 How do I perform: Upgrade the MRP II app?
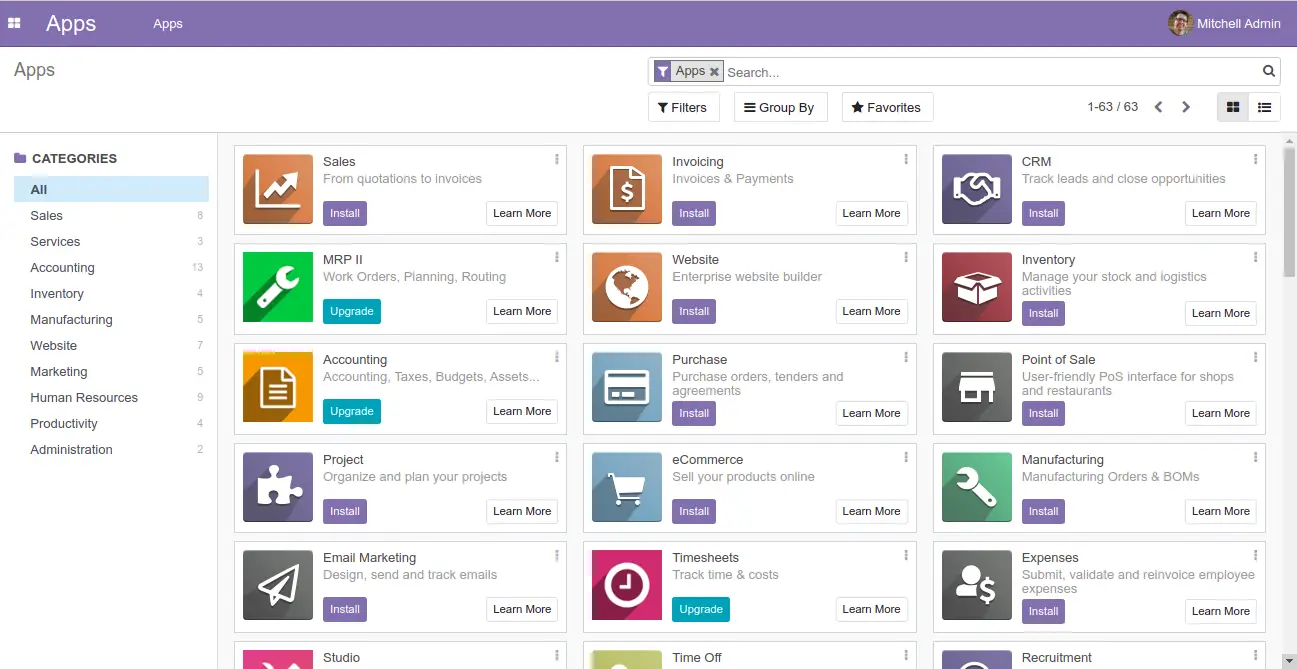[352, 311]
